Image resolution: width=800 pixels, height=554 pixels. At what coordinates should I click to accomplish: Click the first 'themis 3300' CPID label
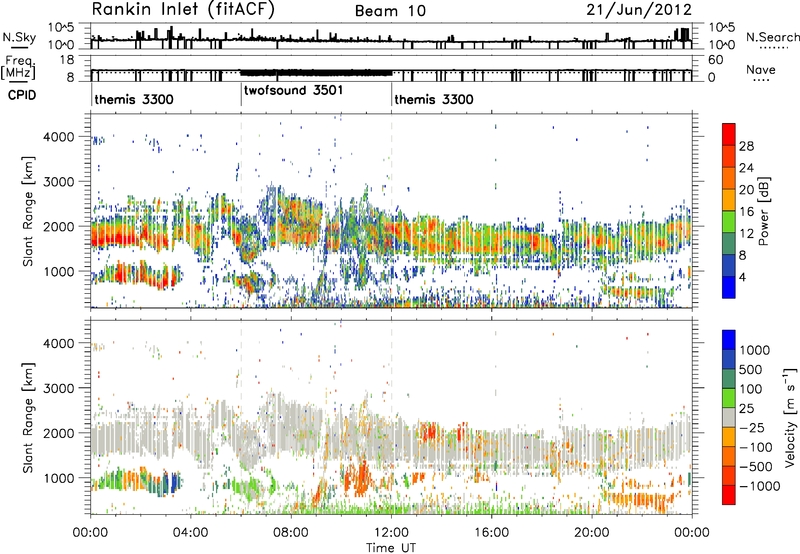[134, 99]
